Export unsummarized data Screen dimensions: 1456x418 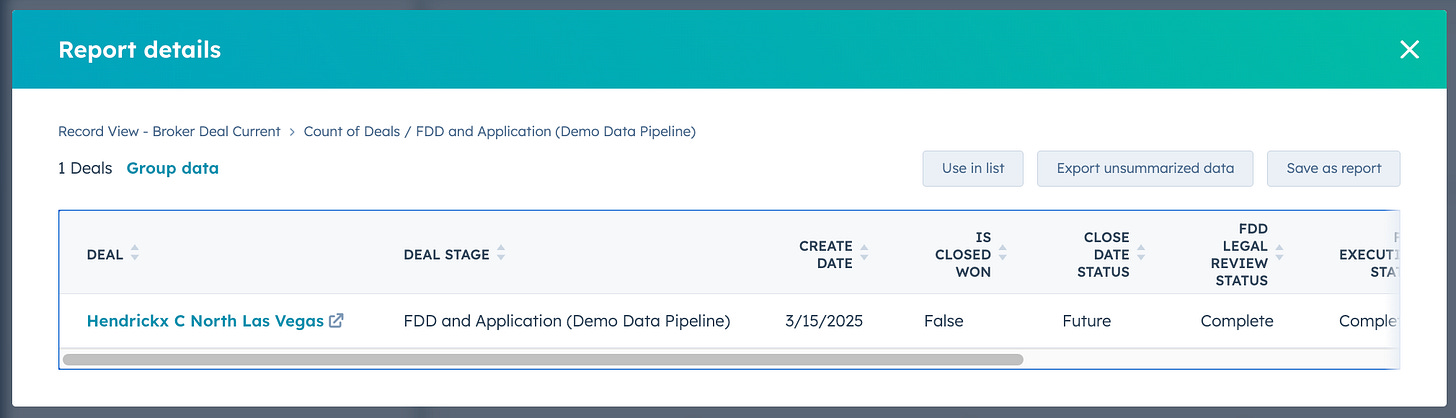tap(1145, 168)
